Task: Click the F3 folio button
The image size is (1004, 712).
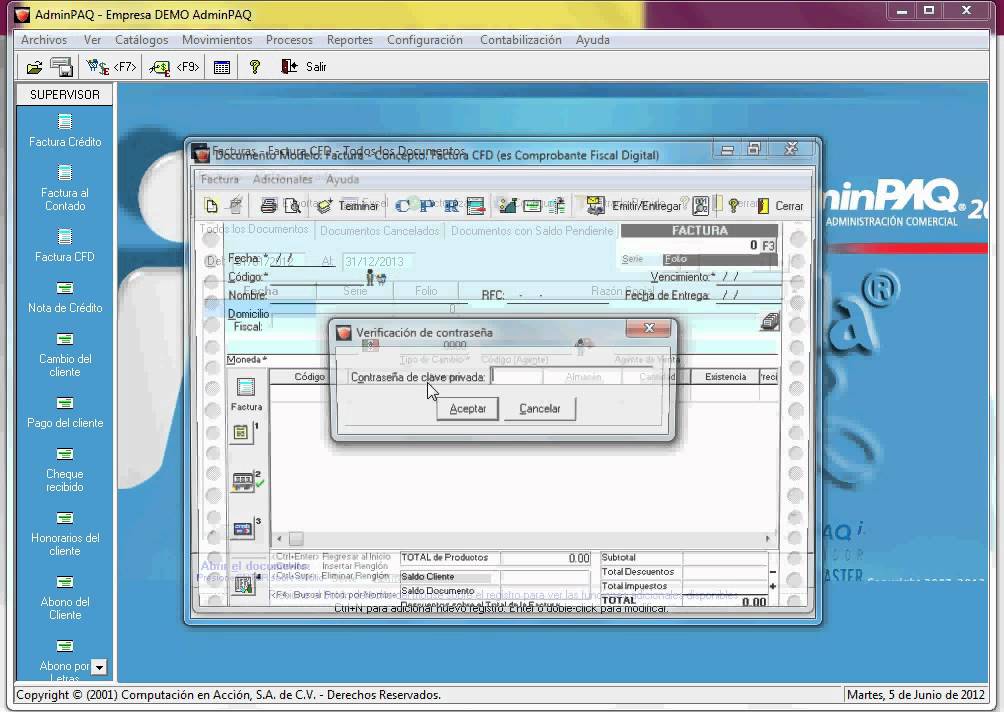Action: coord(768,245)
